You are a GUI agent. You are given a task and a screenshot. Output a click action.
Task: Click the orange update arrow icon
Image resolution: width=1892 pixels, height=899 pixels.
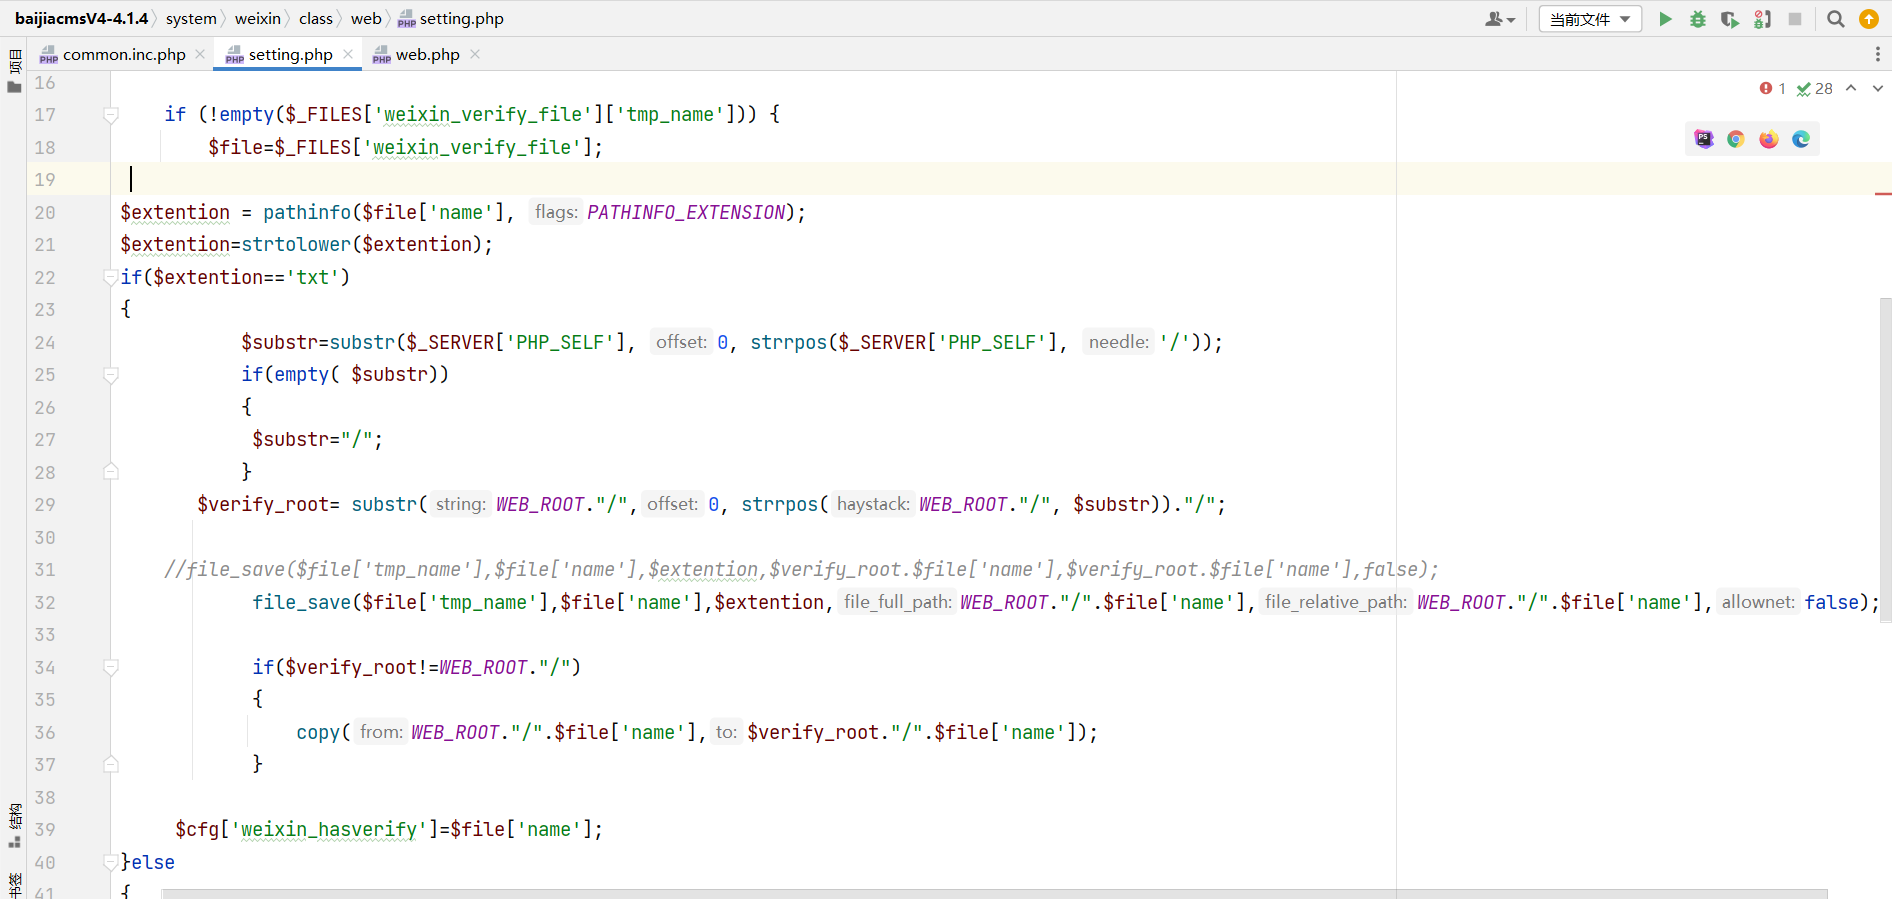coord(1869,19)
